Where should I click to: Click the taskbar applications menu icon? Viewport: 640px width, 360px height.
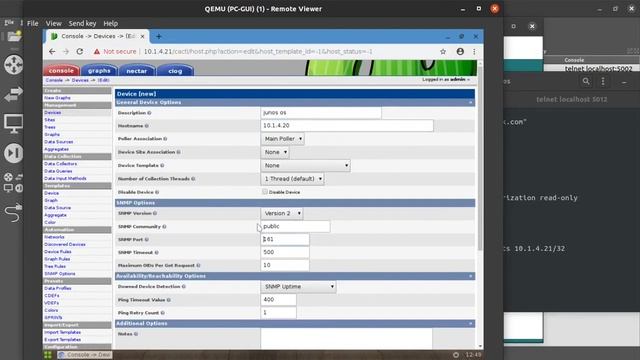48,355
